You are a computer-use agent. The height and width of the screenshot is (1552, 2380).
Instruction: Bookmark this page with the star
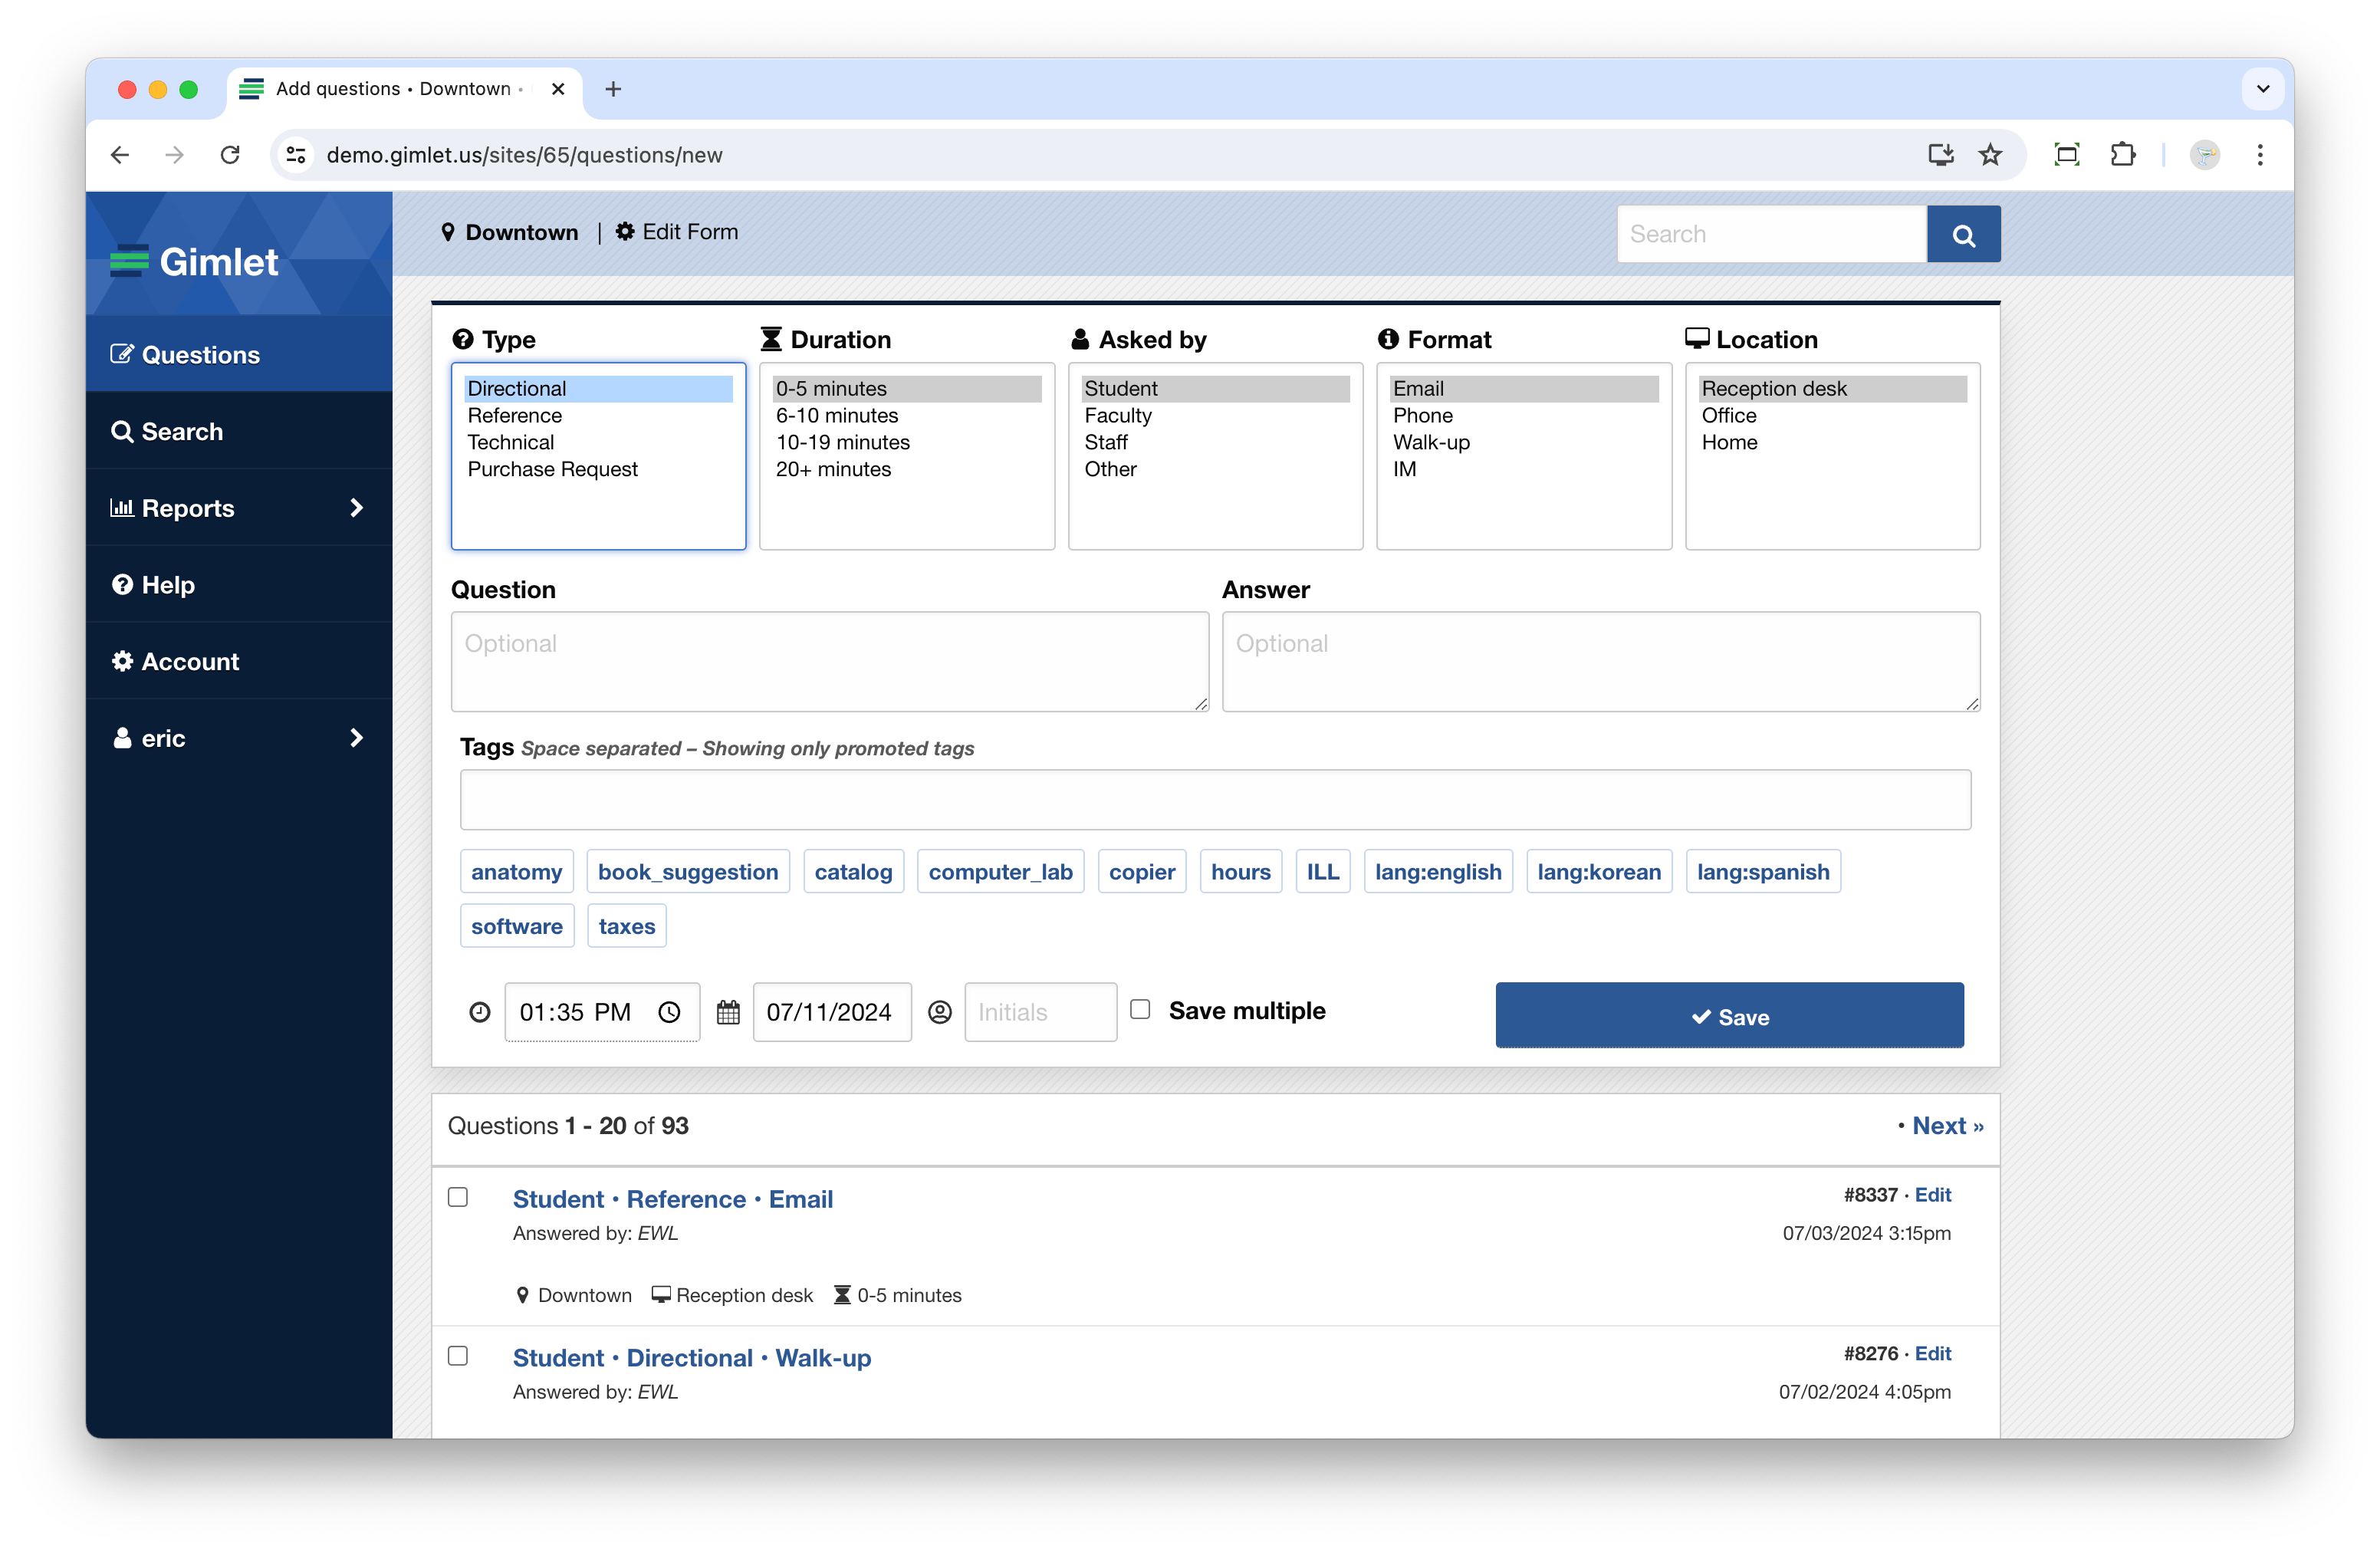[x=1990, y=155]
